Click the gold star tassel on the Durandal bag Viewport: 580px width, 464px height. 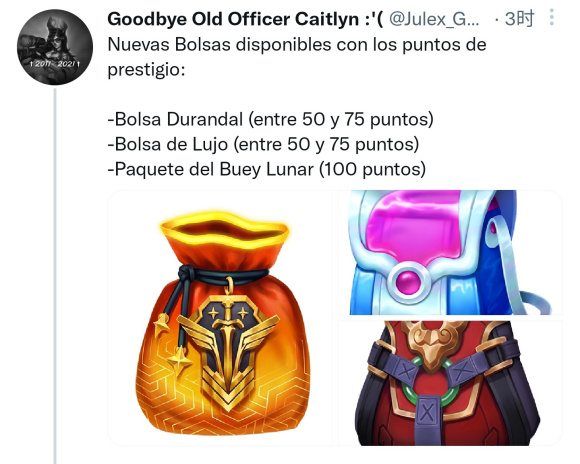pos(179,362)
